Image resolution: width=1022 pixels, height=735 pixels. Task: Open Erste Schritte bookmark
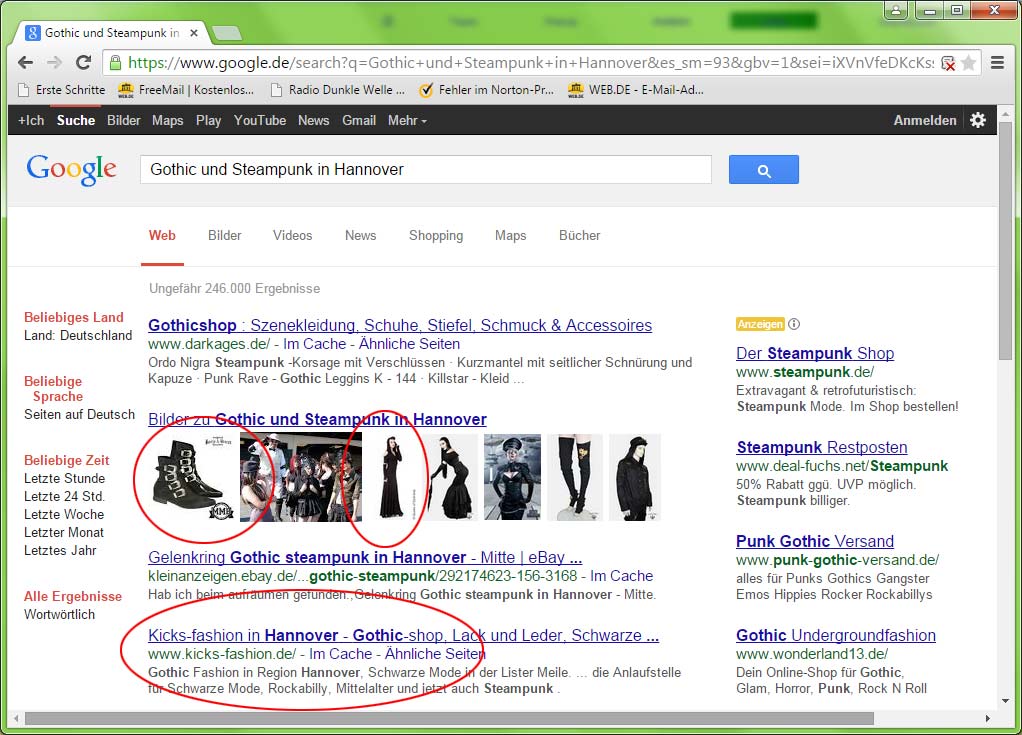pyautogui.click(x=61, y=90)
